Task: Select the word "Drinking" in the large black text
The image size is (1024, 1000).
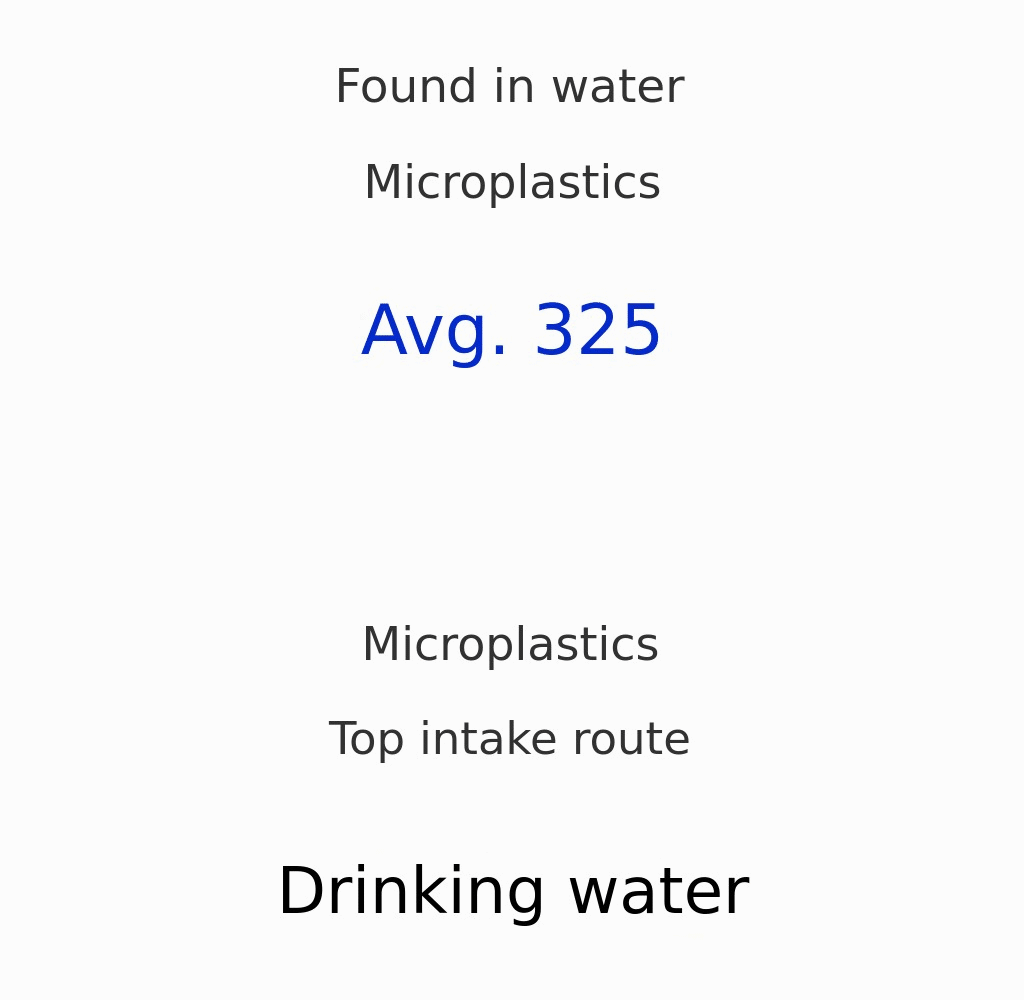Action: [410, 893]
